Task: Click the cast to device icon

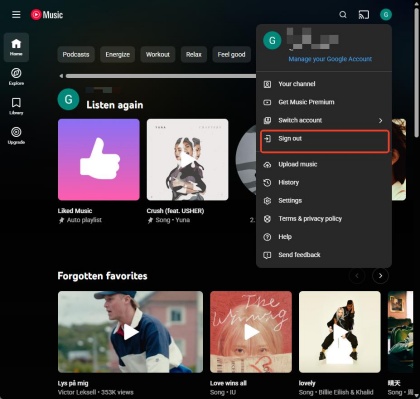Action: [x=364, y=15]
